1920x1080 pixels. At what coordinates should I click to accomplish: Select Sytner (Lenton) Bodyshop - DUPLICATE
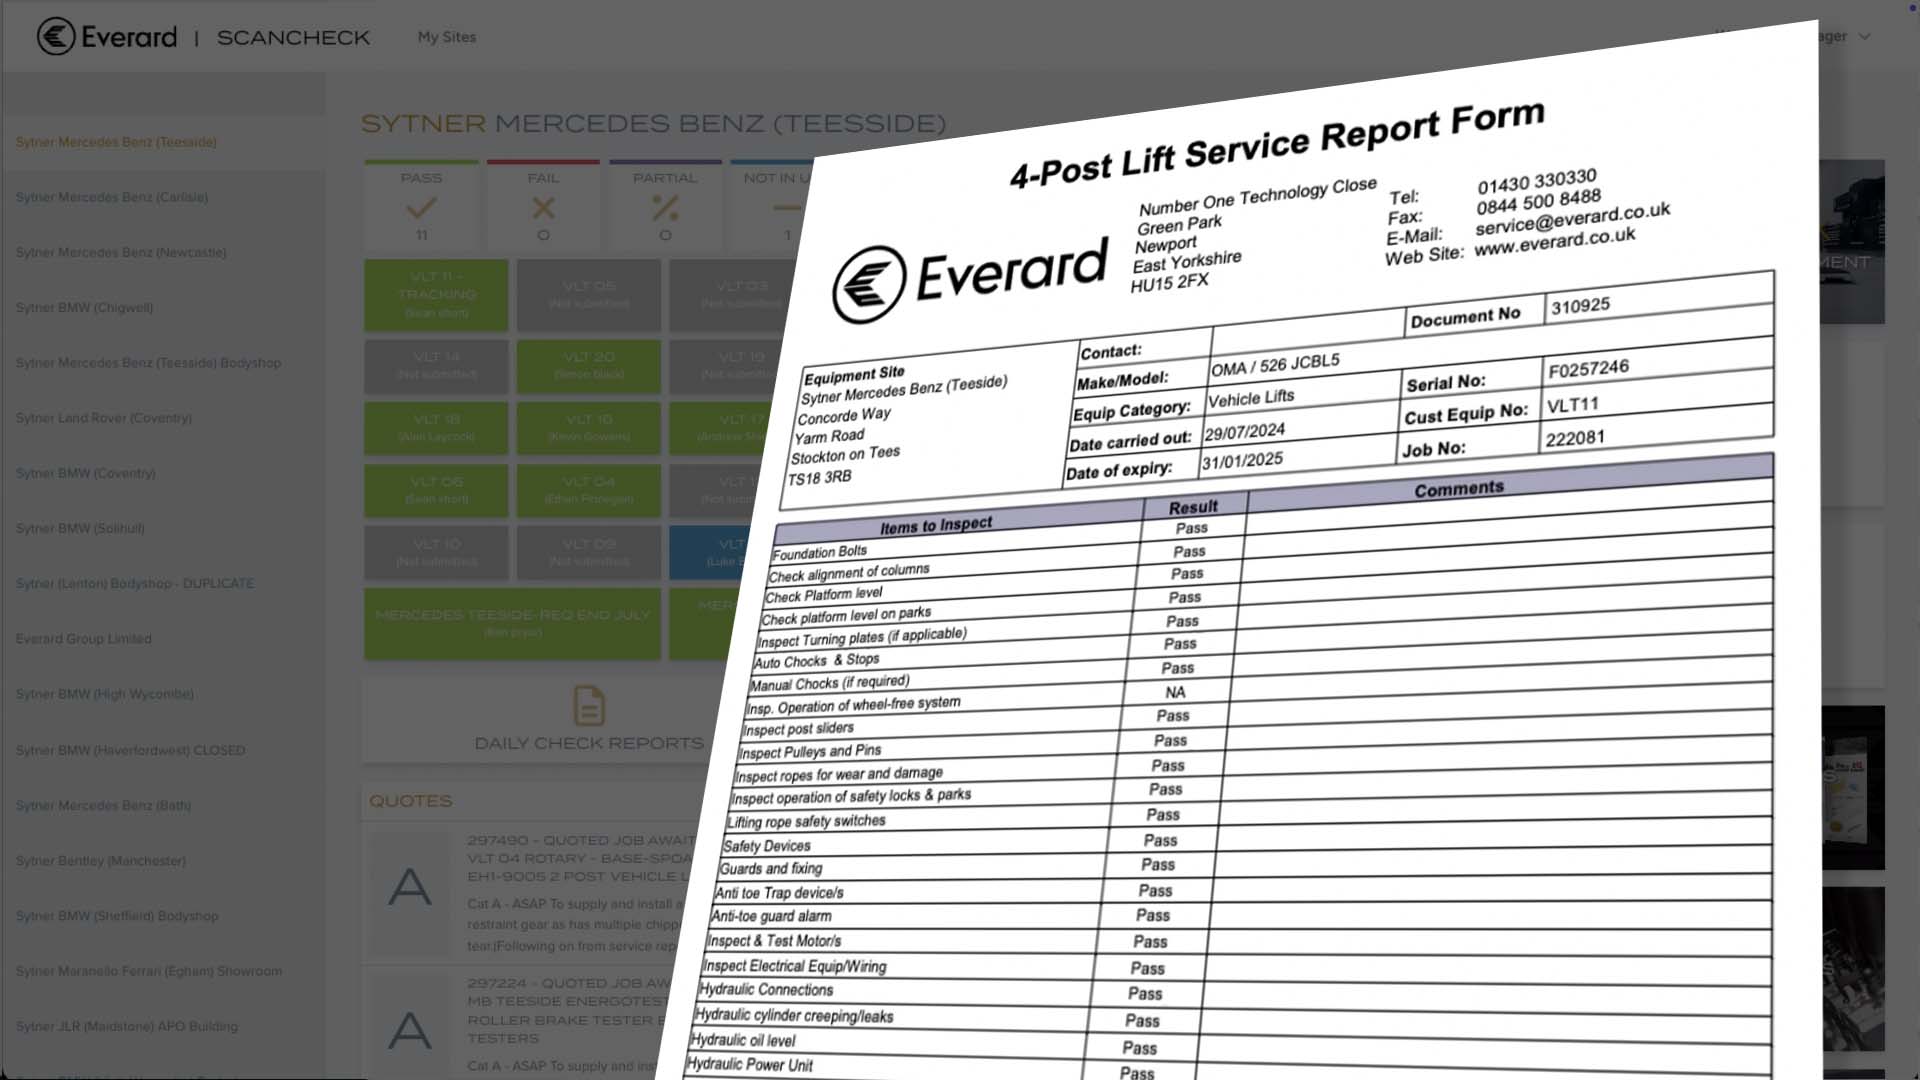134,583
